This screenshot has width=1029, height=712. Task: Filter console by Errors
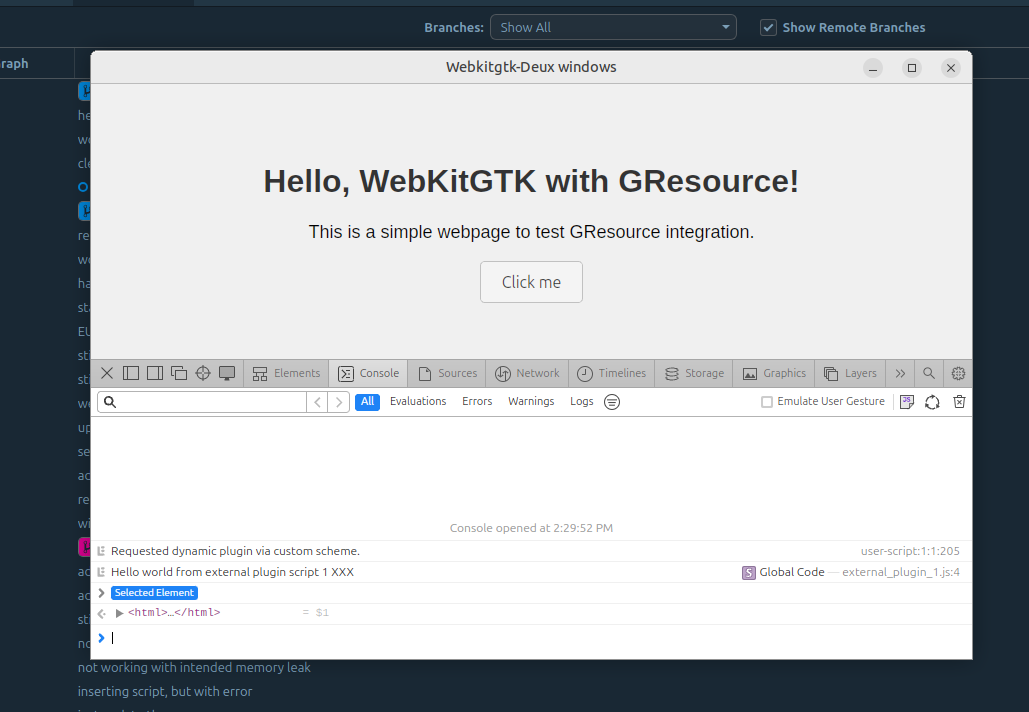pos(477,402)
